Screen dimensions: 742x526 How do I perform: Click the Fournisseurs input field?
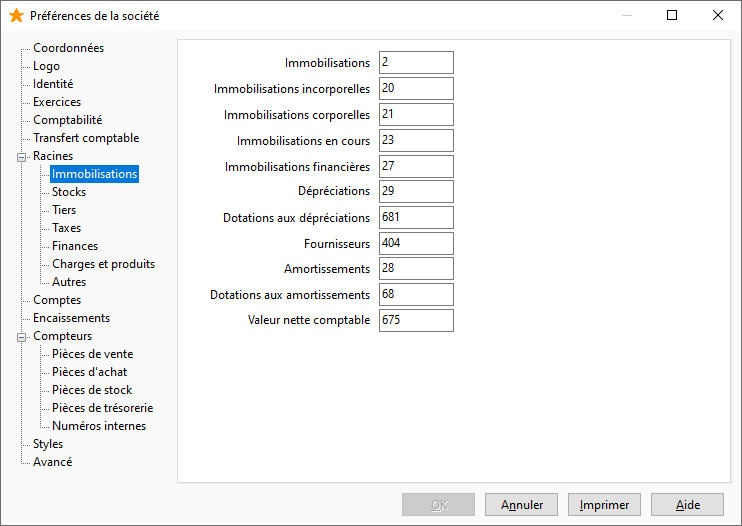coord(416,244)
